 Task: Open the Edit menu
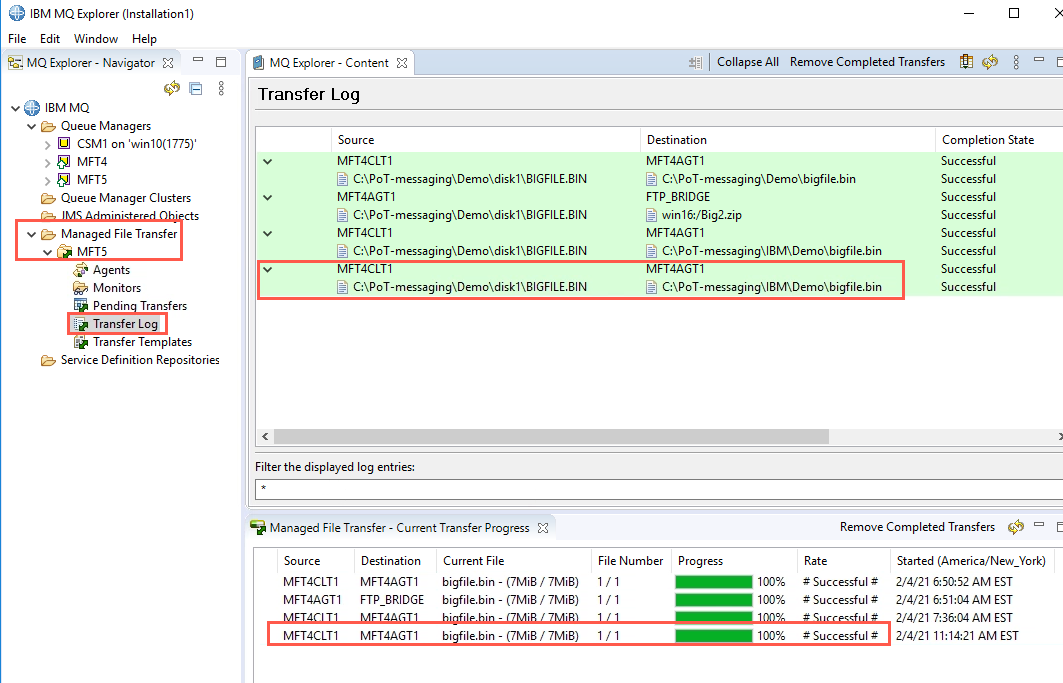(x=49, y=39)
